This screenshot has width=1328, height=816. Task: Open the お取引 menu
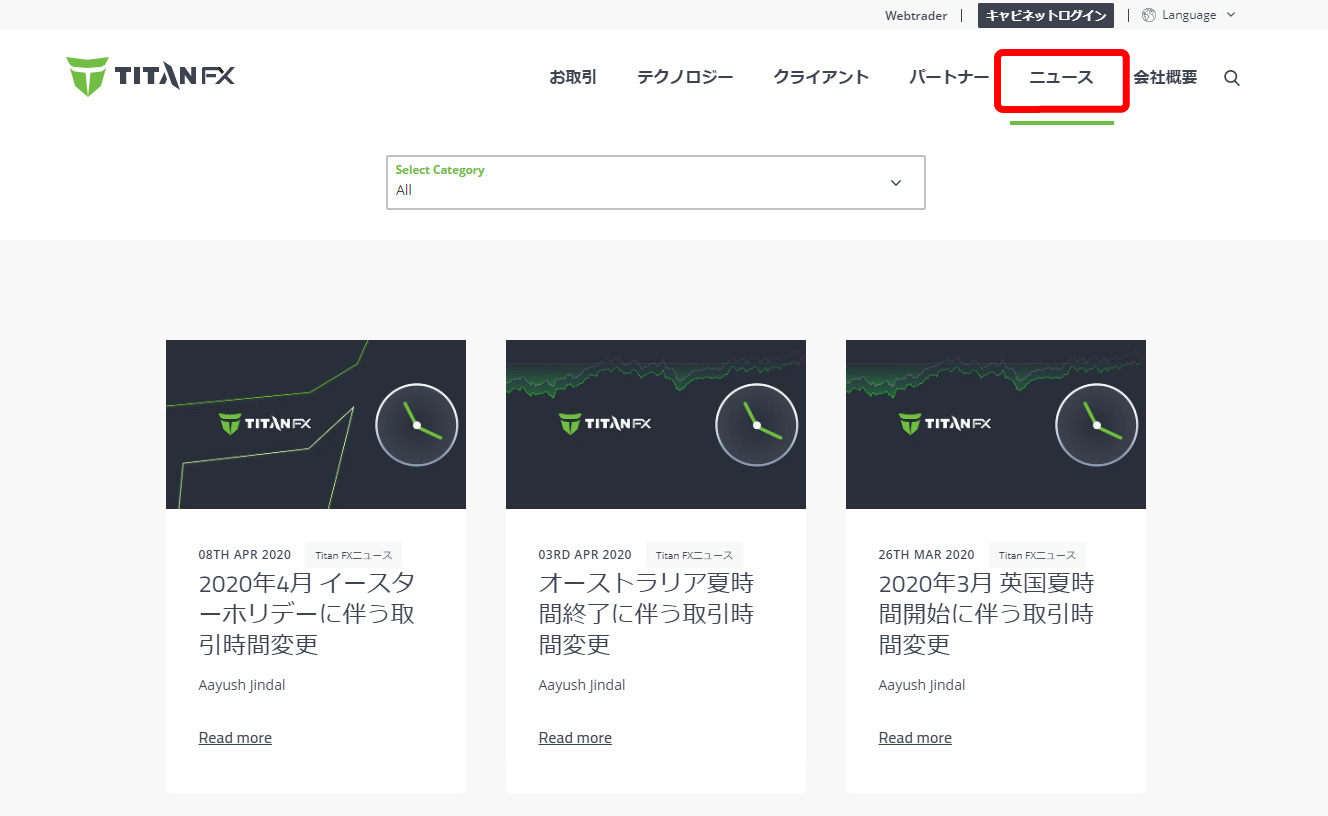[x=573, y=77]
